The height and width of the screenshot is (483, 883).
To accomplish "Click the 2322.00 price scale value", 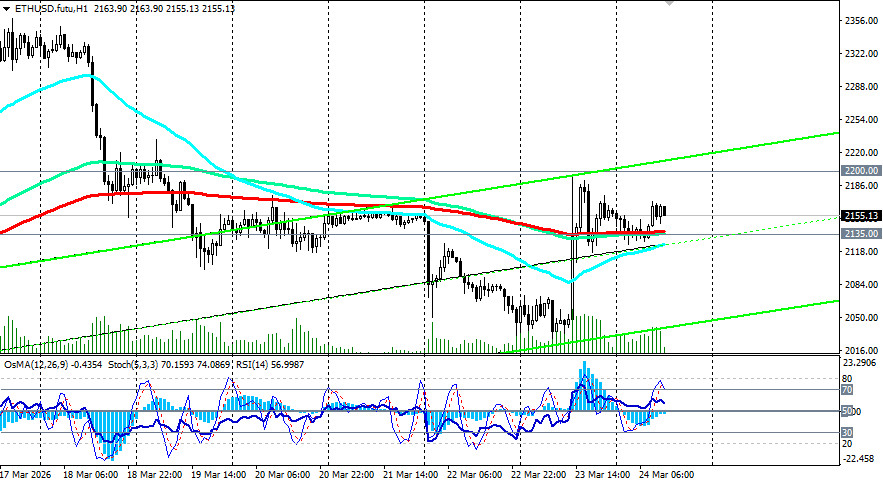I will coord(862,53).
